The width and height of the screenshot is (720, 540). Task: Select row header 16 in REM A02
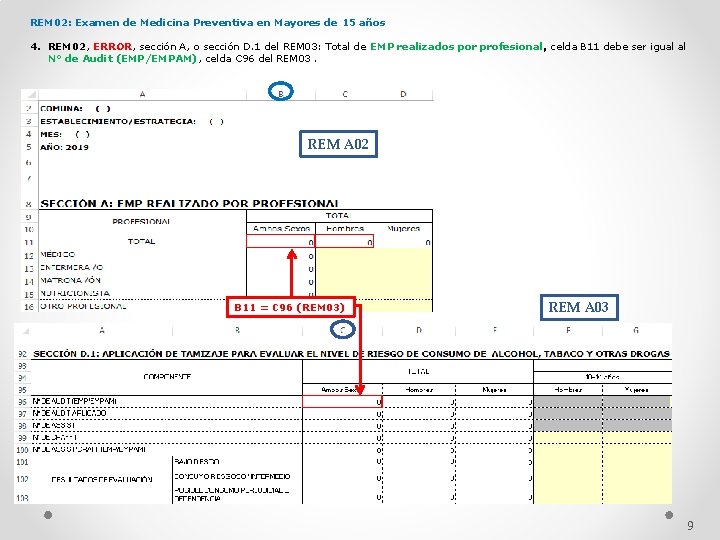point(29,307)
